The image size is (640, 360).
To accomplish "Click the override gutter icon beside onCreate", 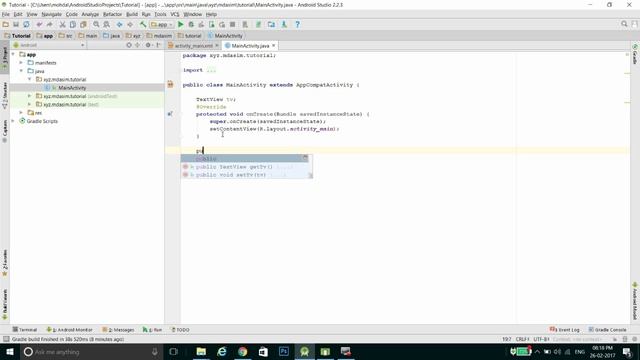I will [170, 114].
